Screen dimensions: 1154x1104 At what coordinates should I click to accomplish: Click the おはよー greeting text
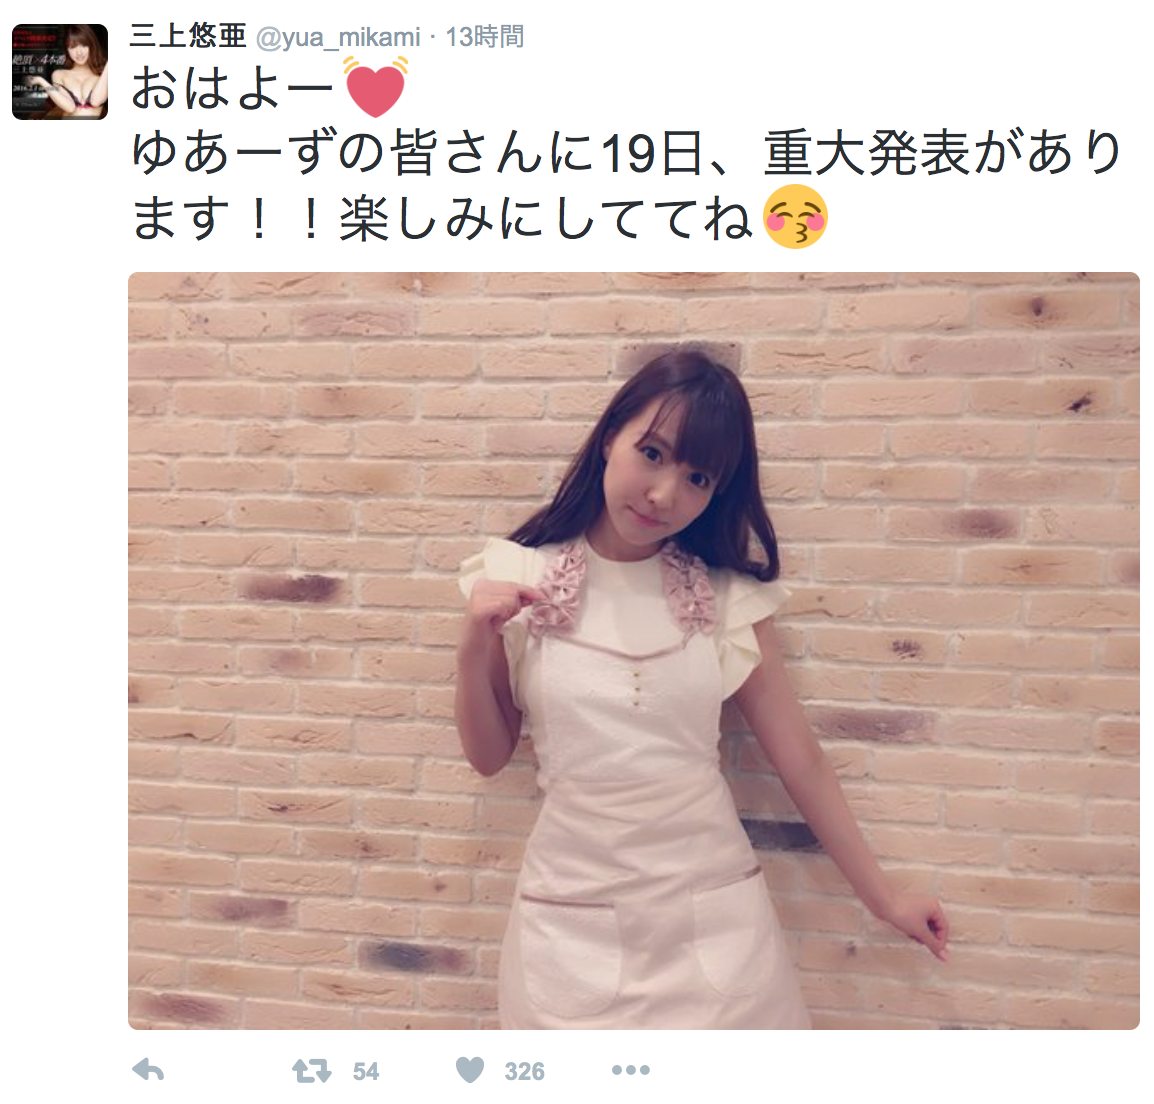tap(233, 88)
